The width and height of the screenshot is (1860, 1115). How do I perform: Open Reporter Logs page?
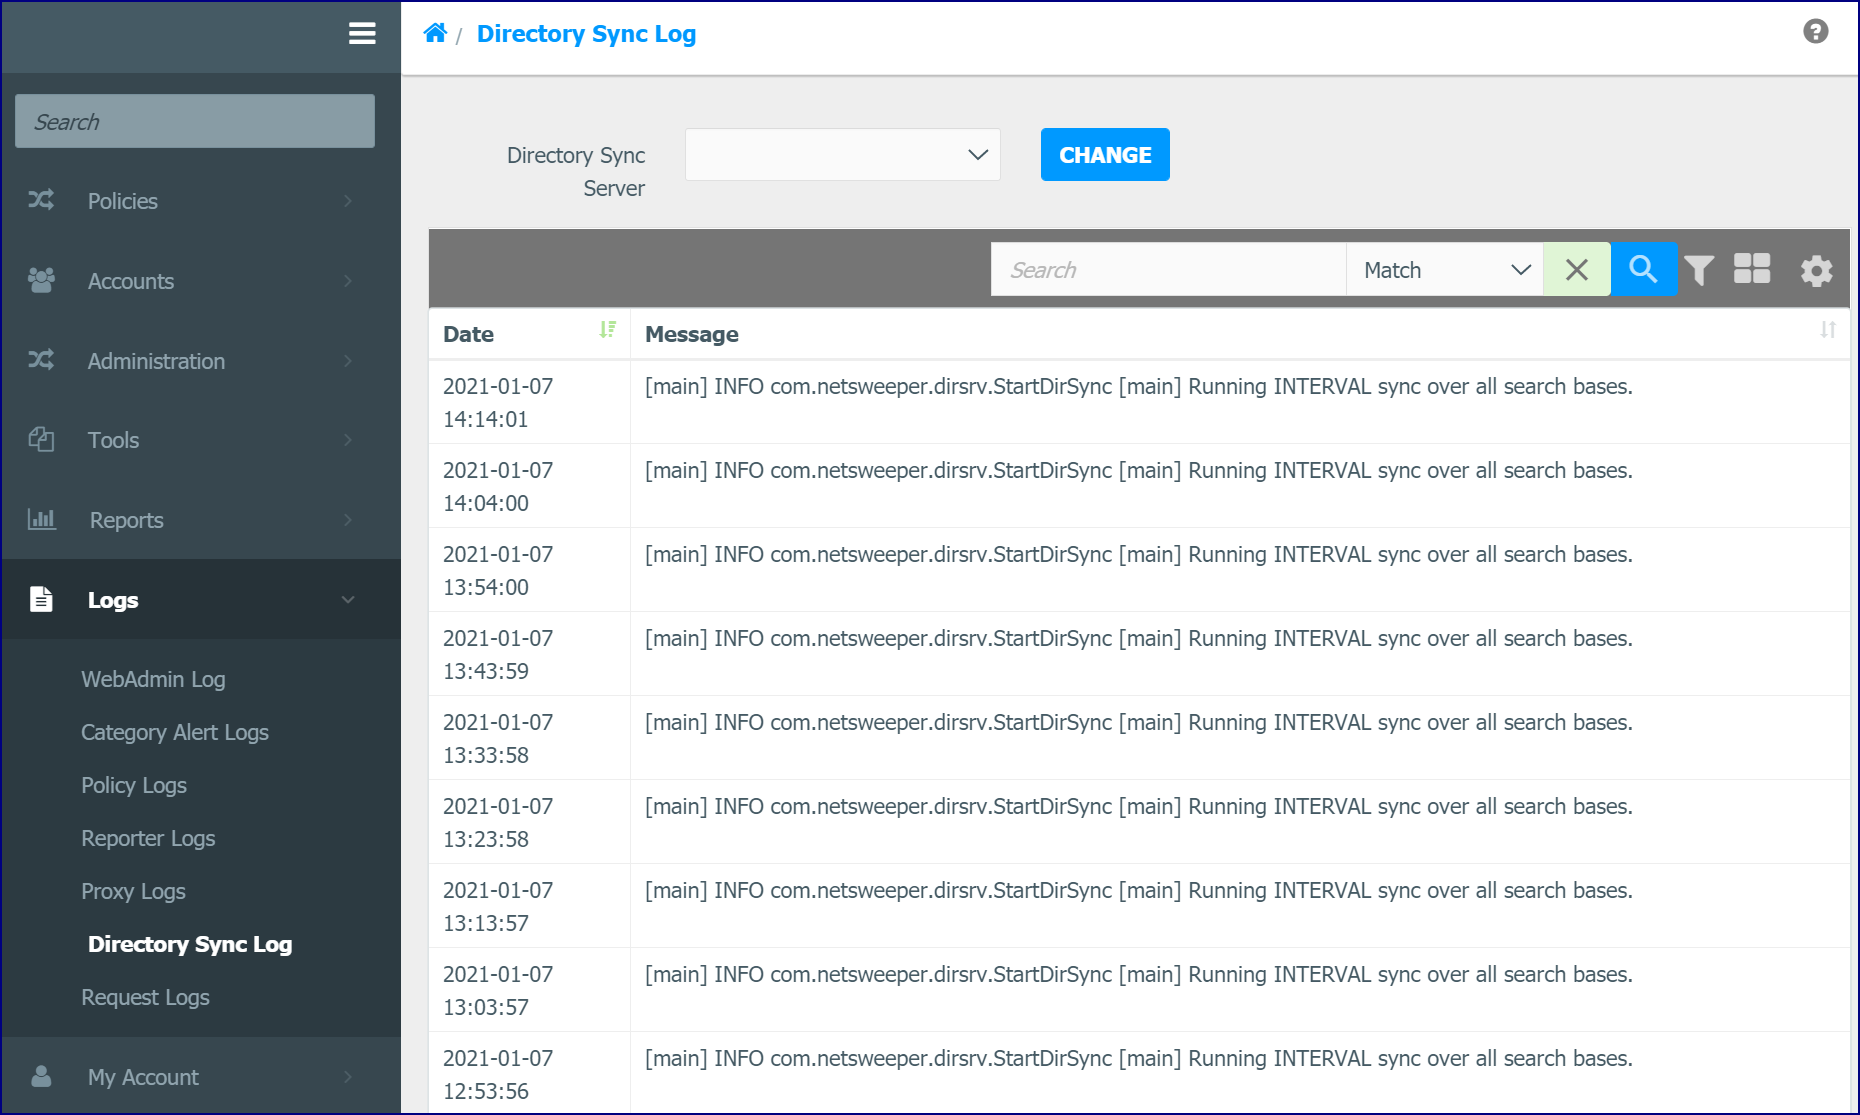pos(148,838)
